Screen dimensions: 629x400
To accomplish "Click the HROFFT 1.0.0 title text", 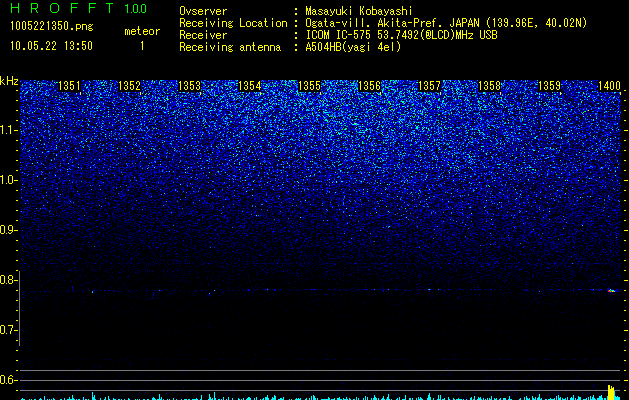I will coord(79,8).
